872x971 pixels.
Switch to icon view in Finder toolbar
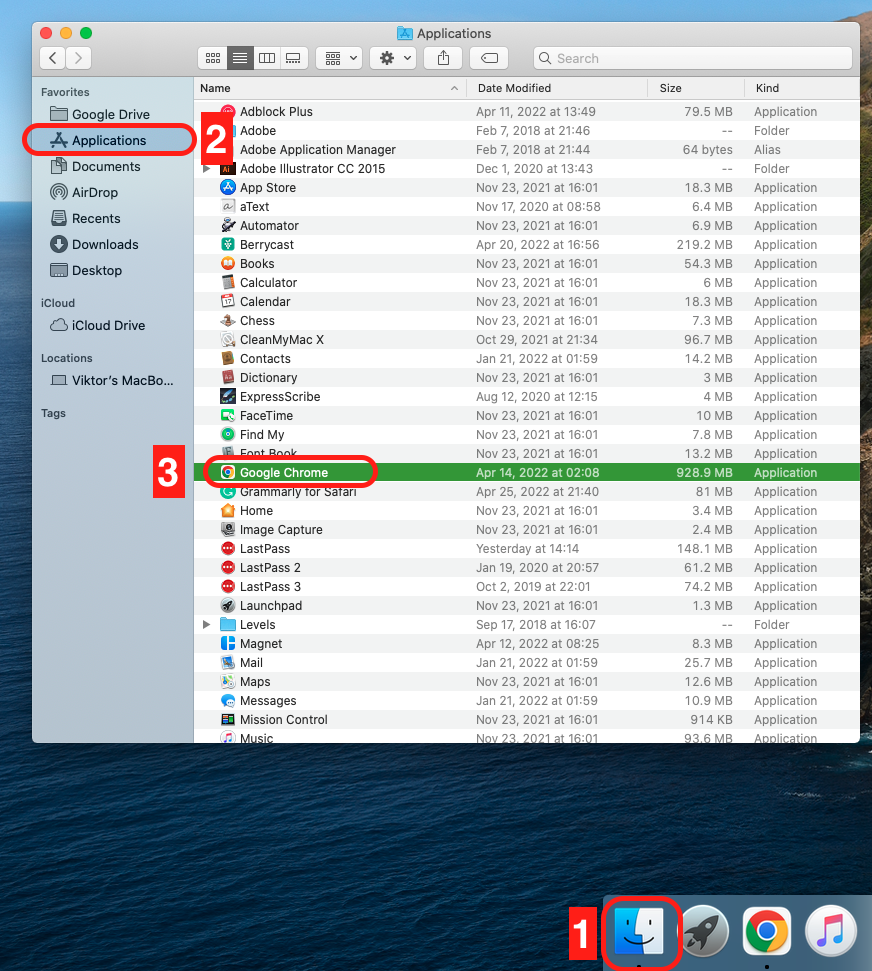212,58
